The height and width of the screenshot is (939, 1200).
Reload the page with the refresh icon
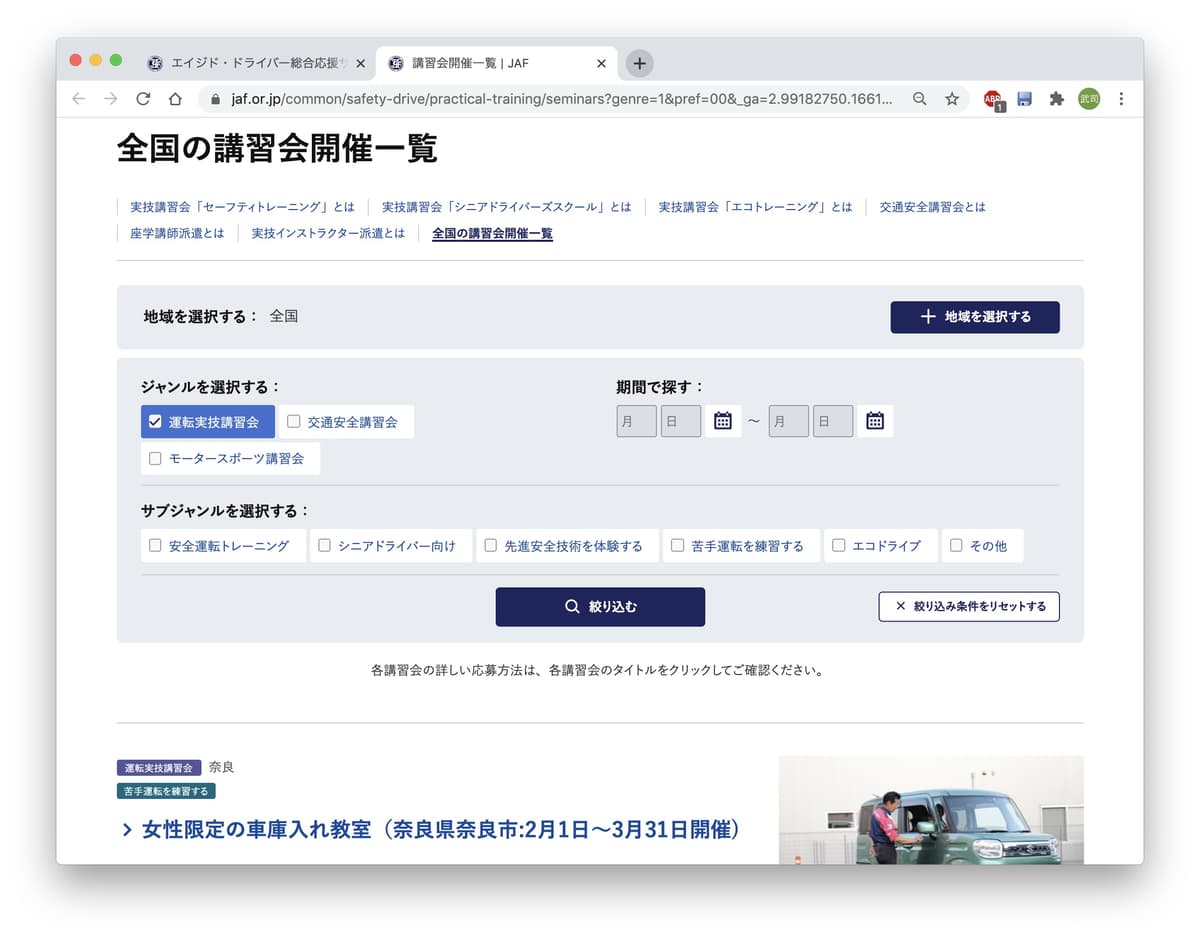(142, 99)
